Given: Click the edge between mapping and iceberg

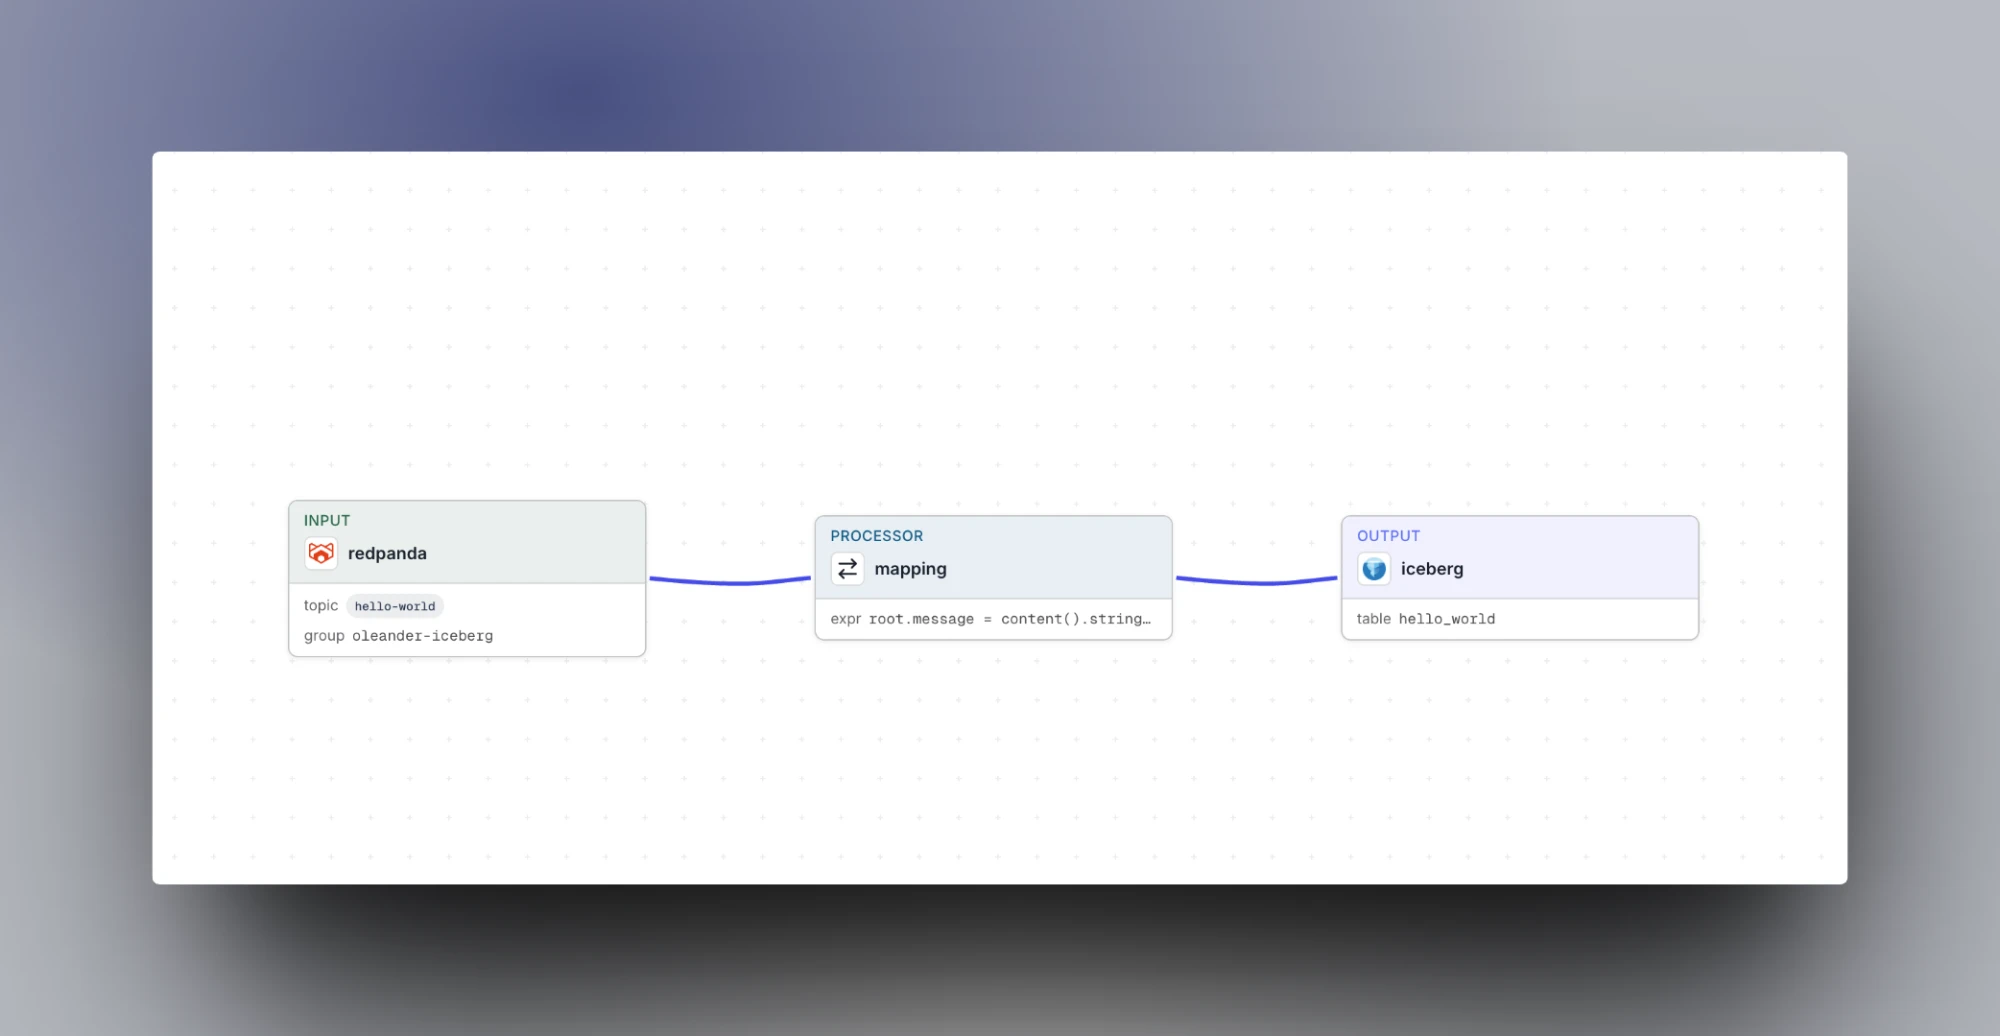Looking at the screenshot, I should (x=1257, y=582).
